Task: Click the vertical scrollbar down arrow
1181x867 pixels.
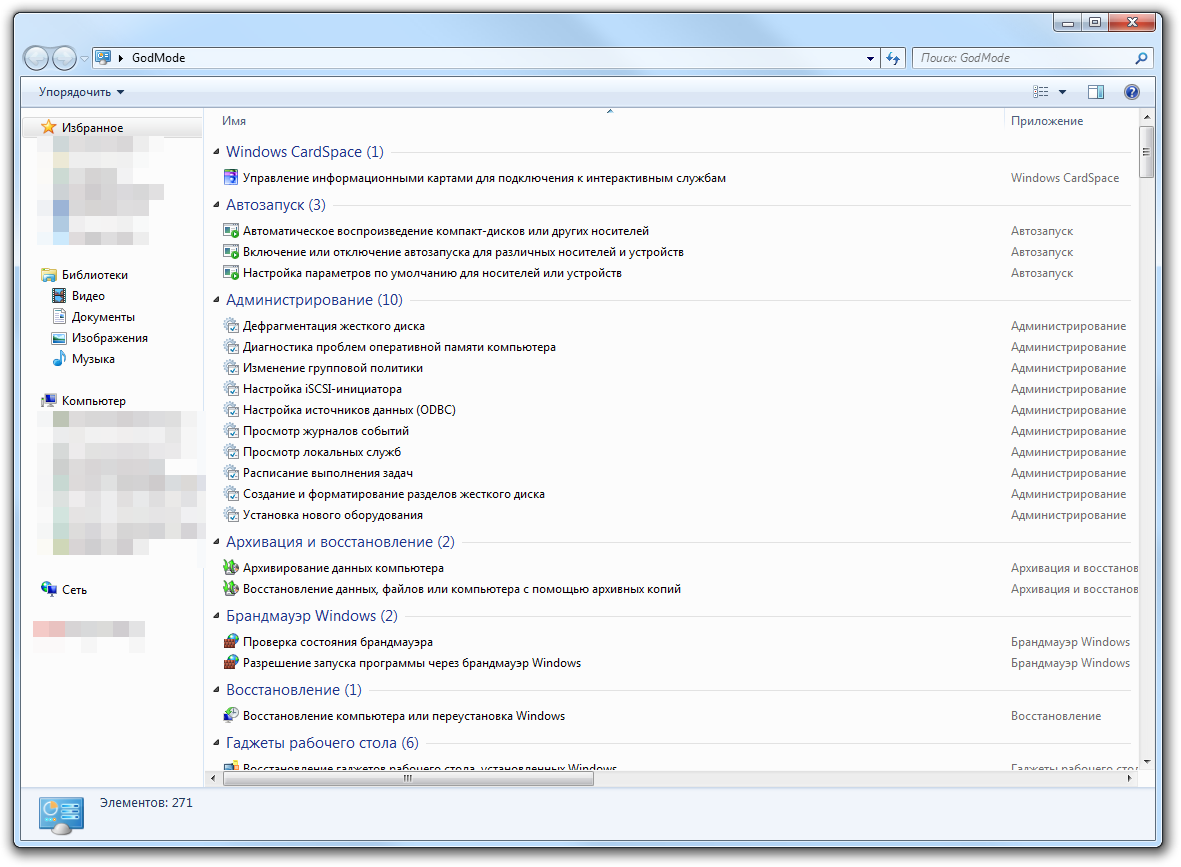Action: (1146, 762)
